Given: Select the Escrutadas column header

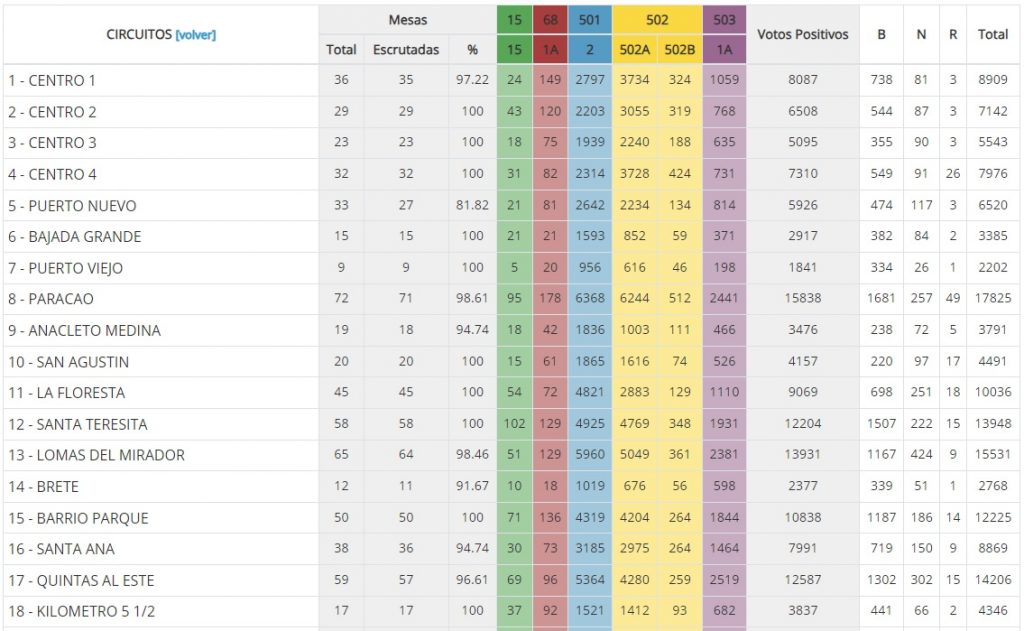Looking at the screenshot, I should (x=406, y=49).
